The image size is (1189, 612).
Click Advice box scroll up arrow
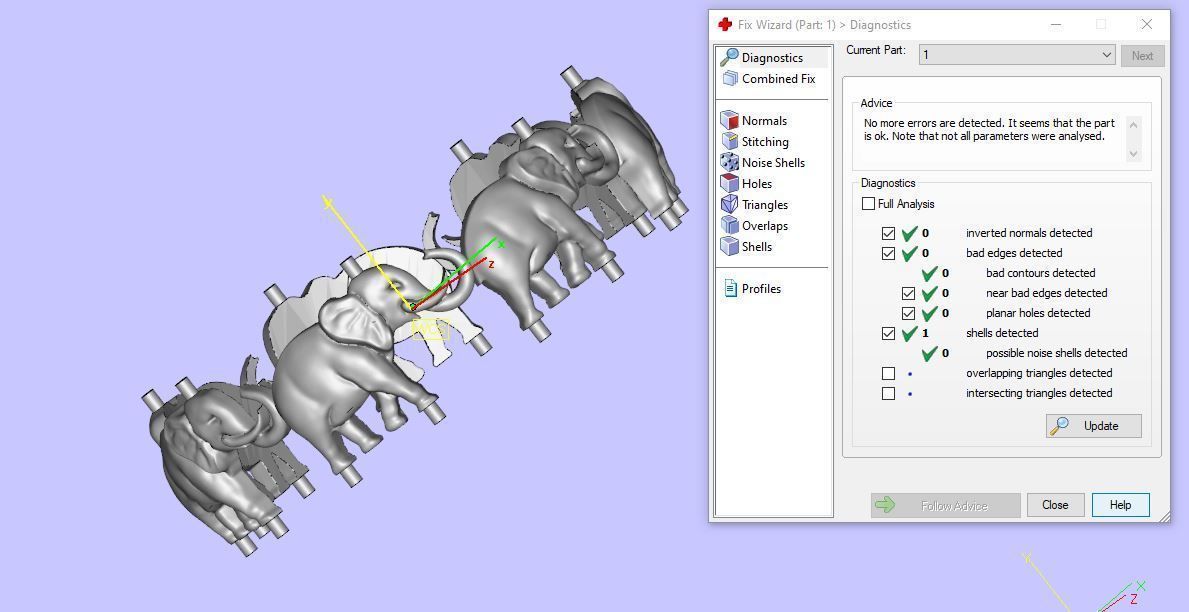point(1134,124)
